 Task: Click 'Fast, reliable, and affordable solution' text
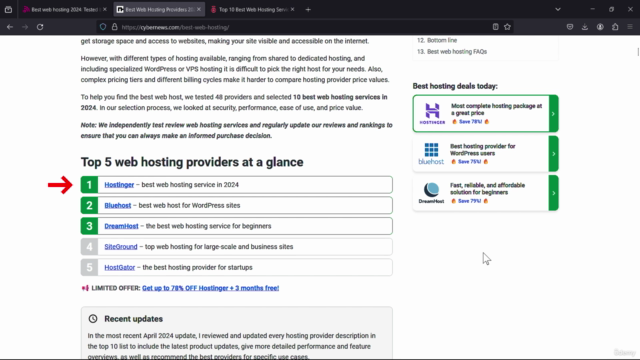pyautogui.click(x=487, y=189)
